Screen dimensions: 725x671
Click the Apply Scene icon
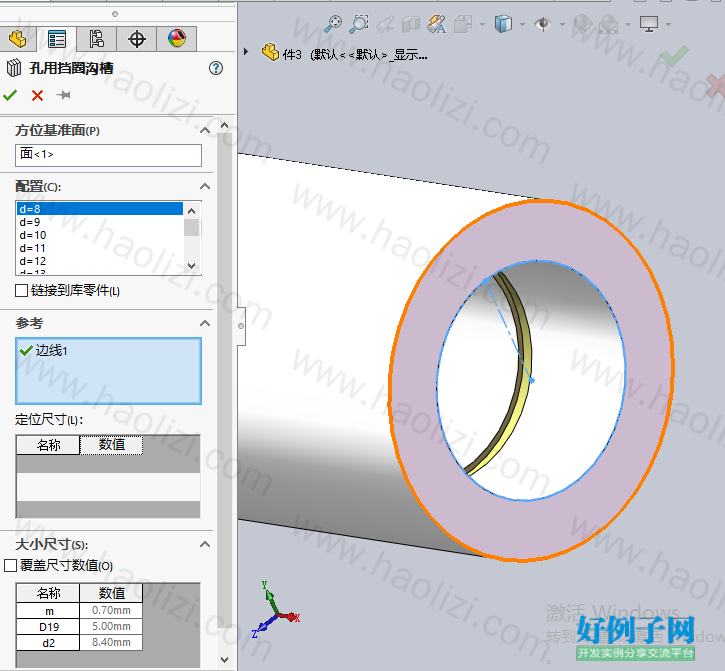pos(608,24)
